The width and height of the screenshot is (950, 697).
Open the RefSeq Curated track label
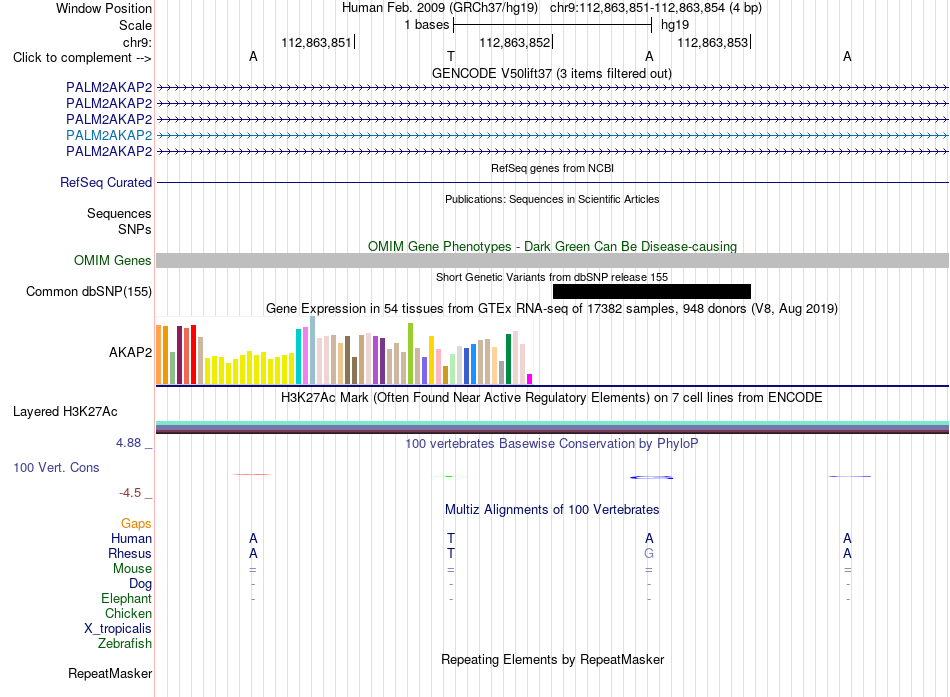click(x=106, y=182)
